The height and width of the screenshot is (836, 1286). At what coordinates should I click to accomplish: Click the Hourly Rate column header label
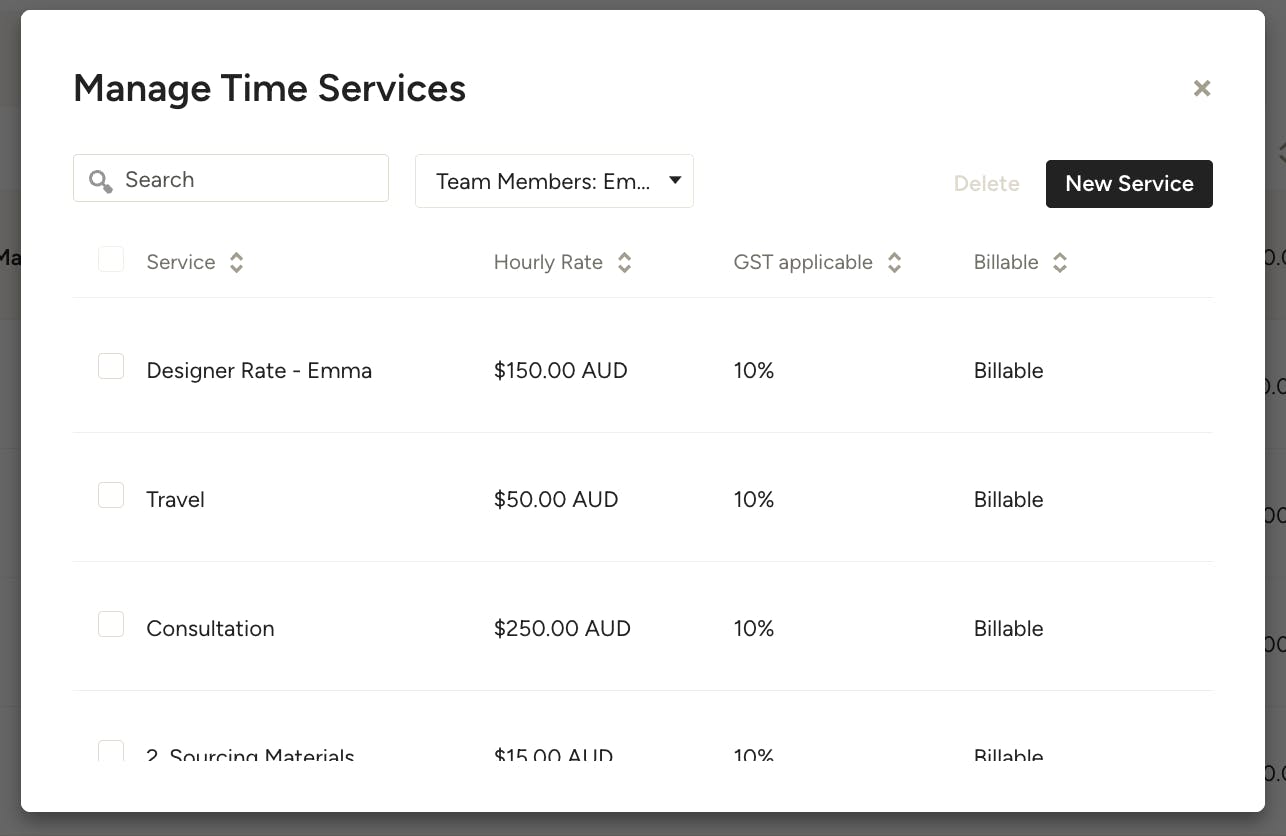548,263
